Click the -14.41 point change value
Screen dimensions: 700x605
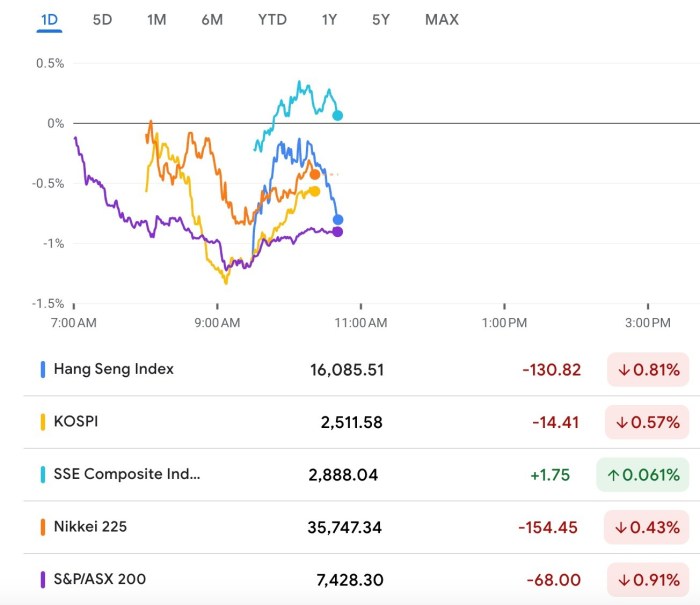(555, 422)
